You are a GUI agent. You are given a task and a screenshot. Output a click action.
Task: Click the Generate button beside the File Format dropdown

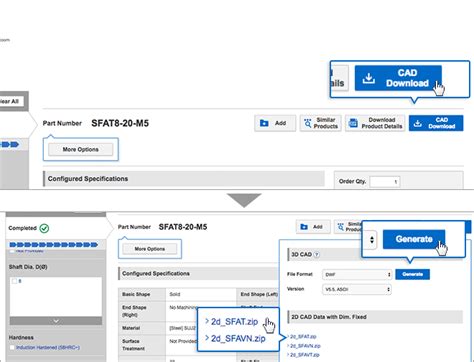(412, 274)
